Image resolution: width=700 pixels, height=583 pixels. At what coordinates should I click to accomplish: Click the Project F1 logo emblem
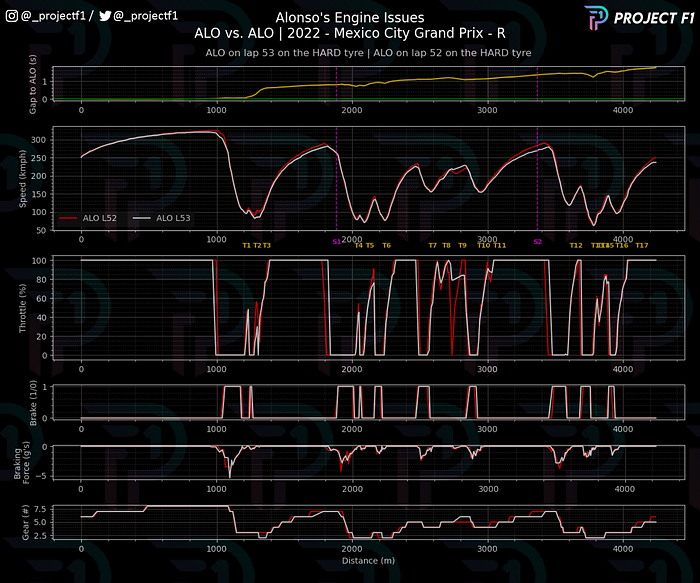tap(596, 18)
